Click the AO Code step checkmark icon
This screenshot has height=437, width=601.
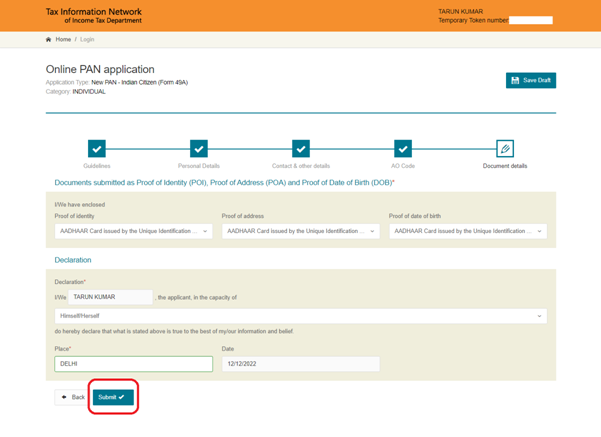(x=403, y=148)
